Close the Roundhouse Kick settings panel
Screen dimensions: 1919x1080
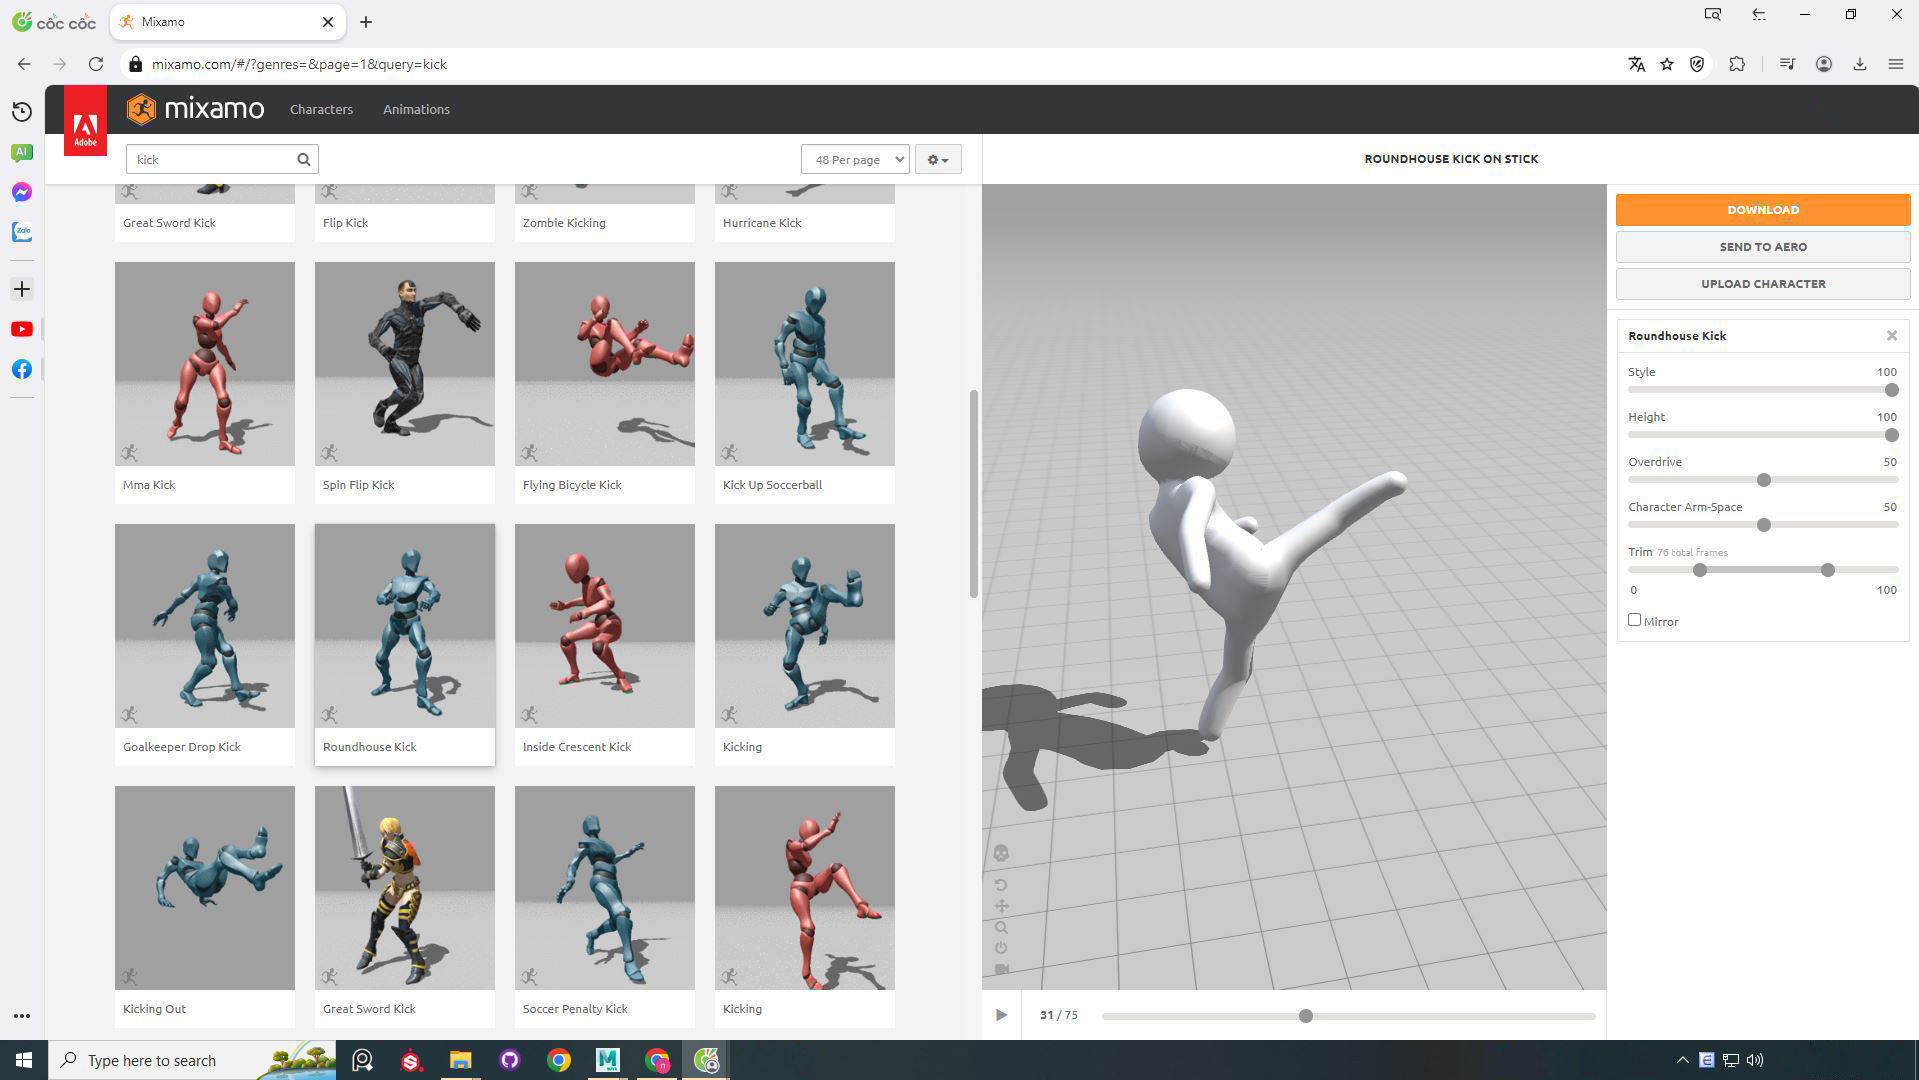[x=1892, y=336]
